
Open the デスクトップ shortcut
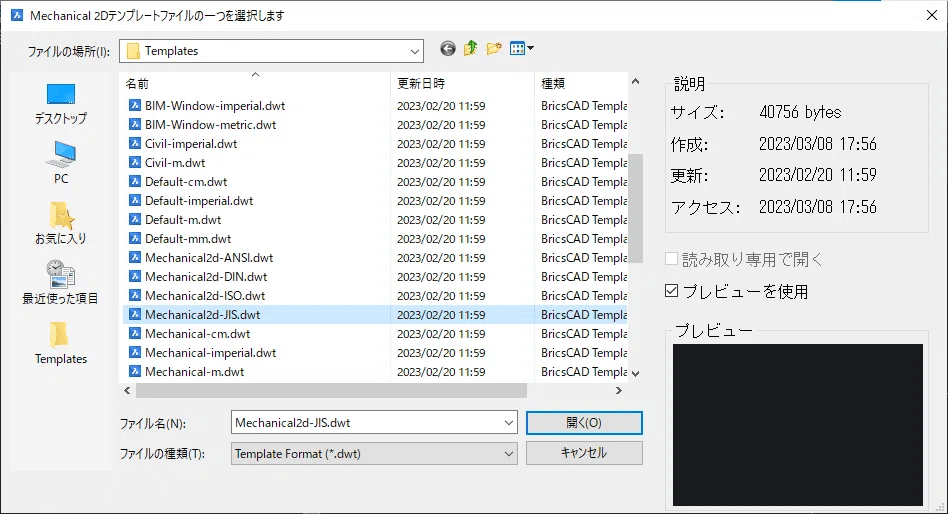coord(60,103)
